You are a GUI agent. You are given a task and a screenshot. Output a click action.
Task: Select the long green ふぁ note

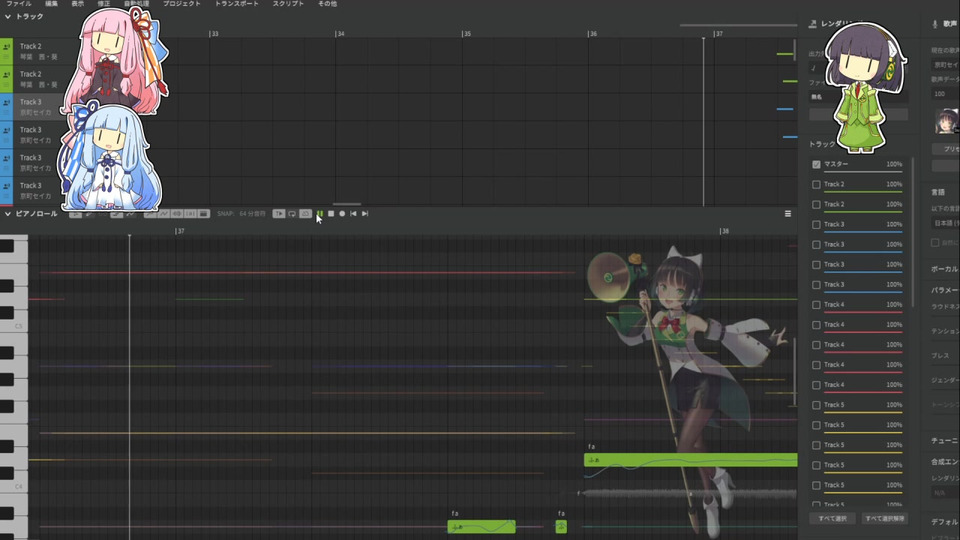pyautogui.click(x=691, y=460)
